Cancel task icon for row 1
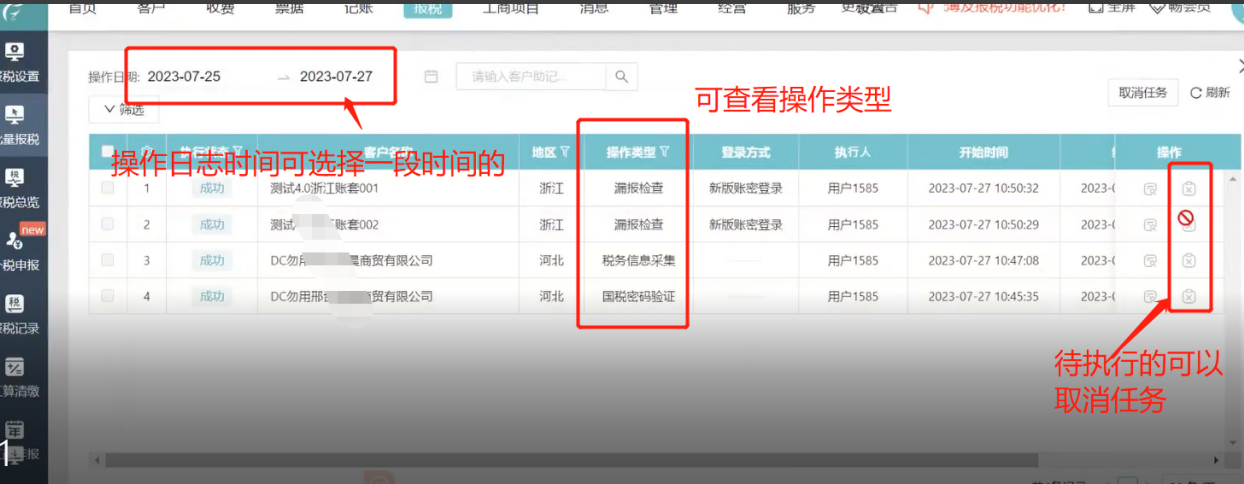 [x=1189, y=188]
